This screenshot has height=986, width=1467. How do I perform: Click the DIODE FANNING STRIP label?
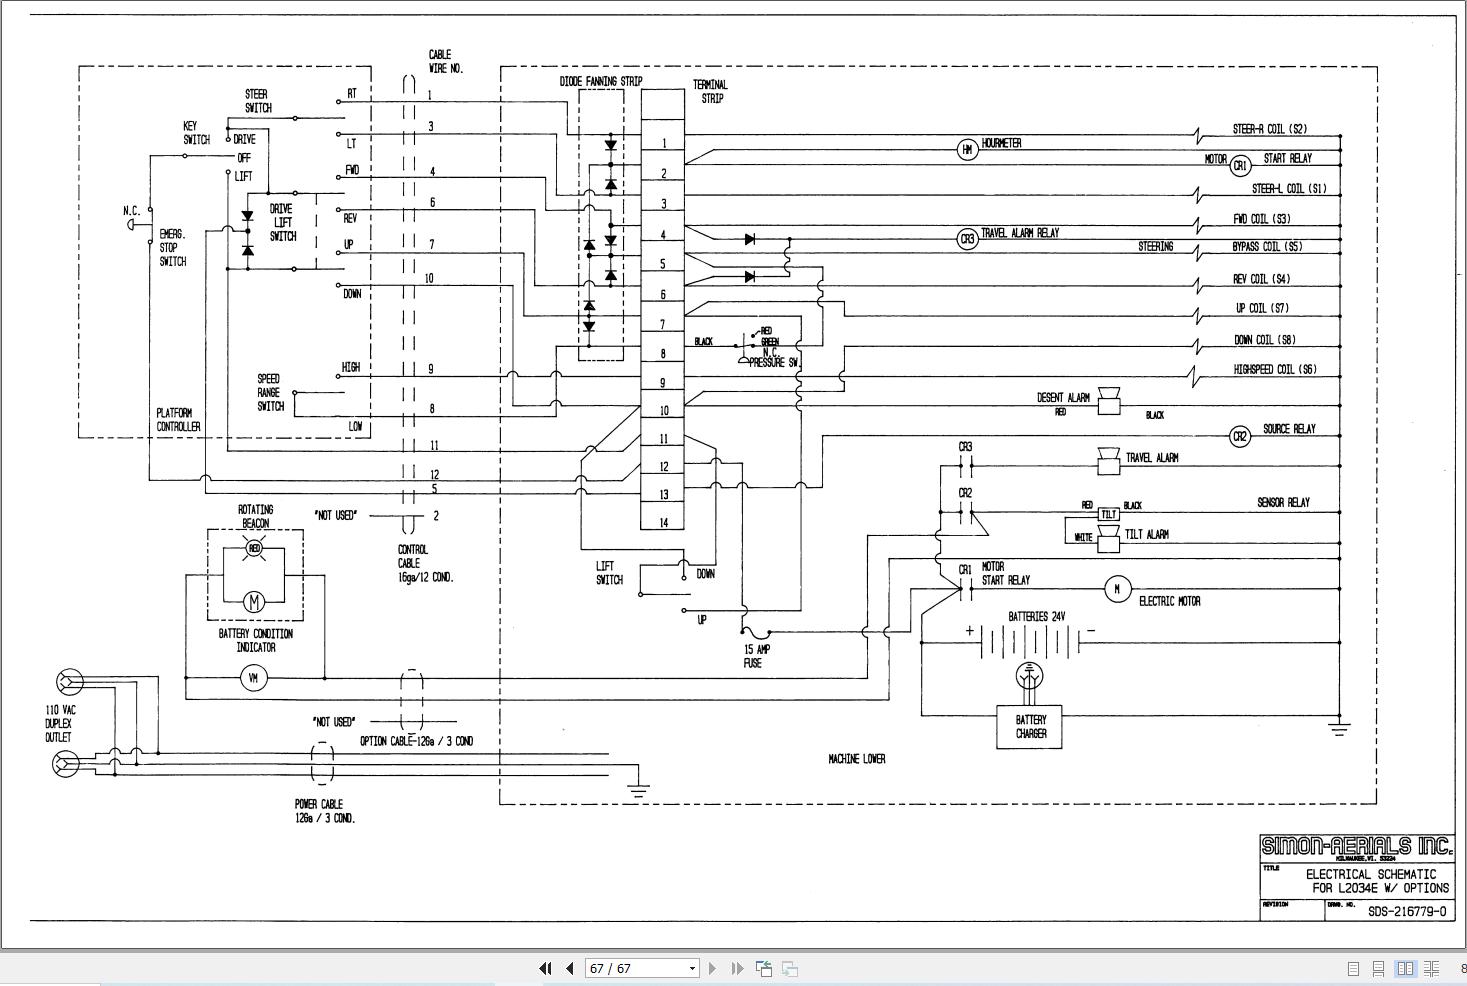600,81
